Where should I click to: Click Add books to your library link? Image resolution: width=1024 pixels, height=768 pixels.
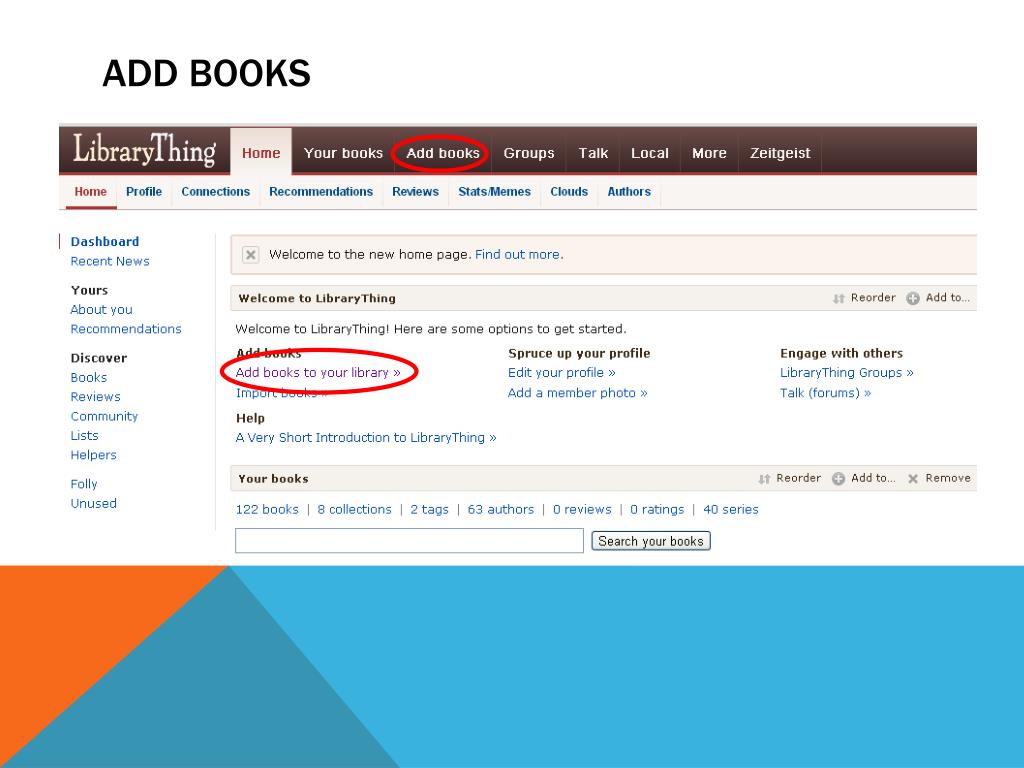click(318, 372)
